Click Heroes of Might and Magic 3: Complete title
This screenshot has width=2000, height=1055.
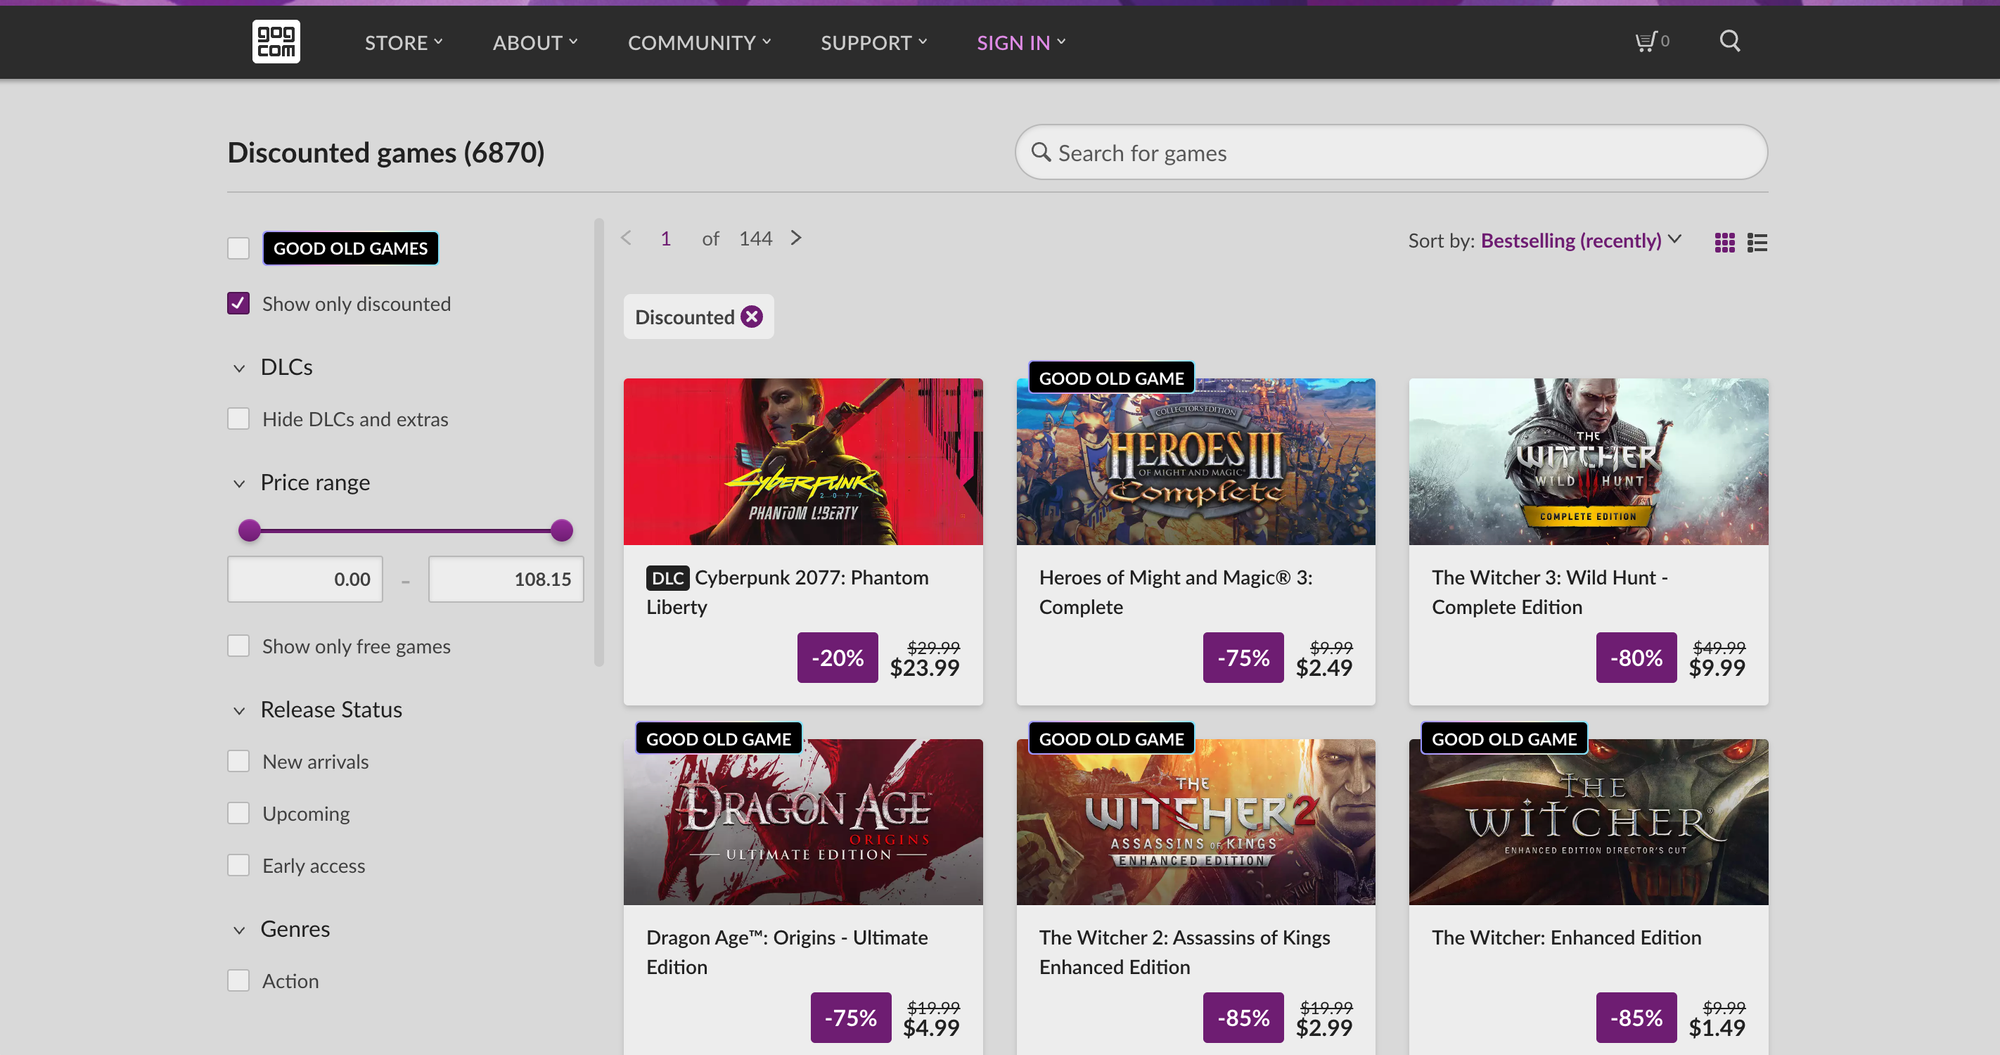click(1176, 592)
